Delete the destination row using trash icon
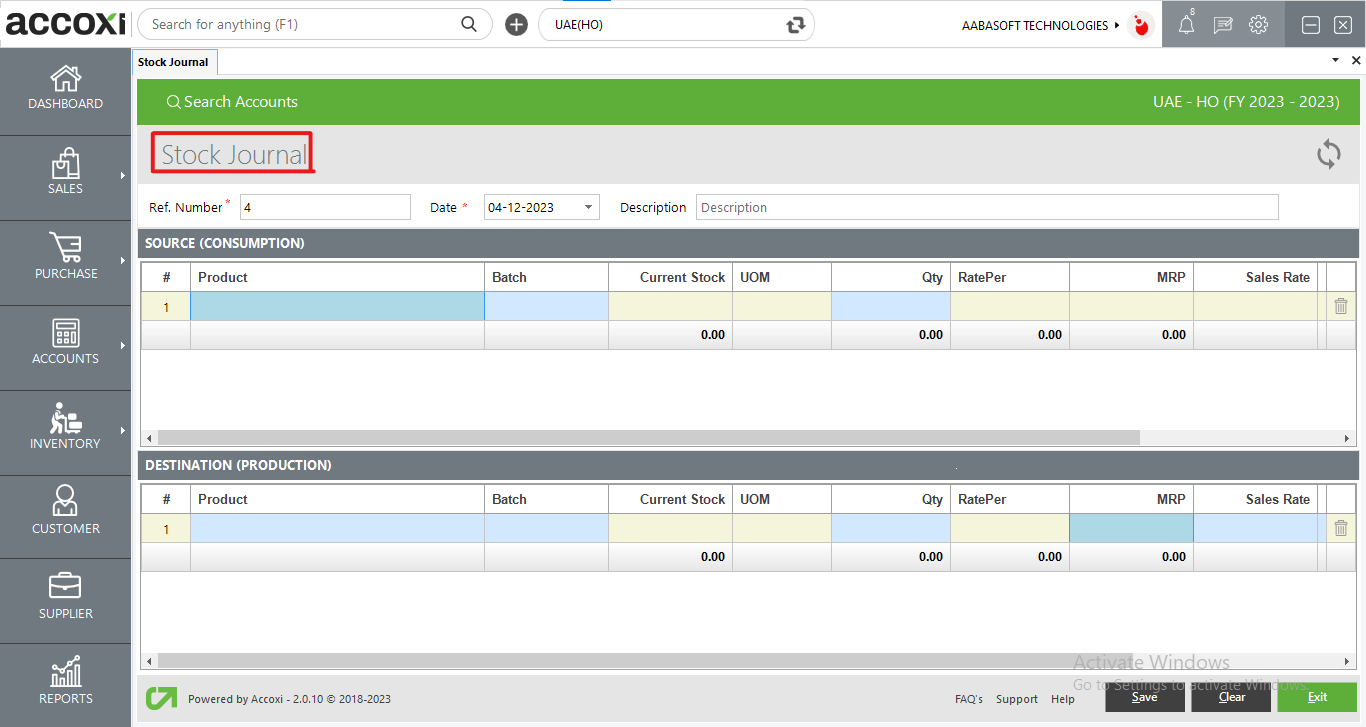 (1341, 528)
